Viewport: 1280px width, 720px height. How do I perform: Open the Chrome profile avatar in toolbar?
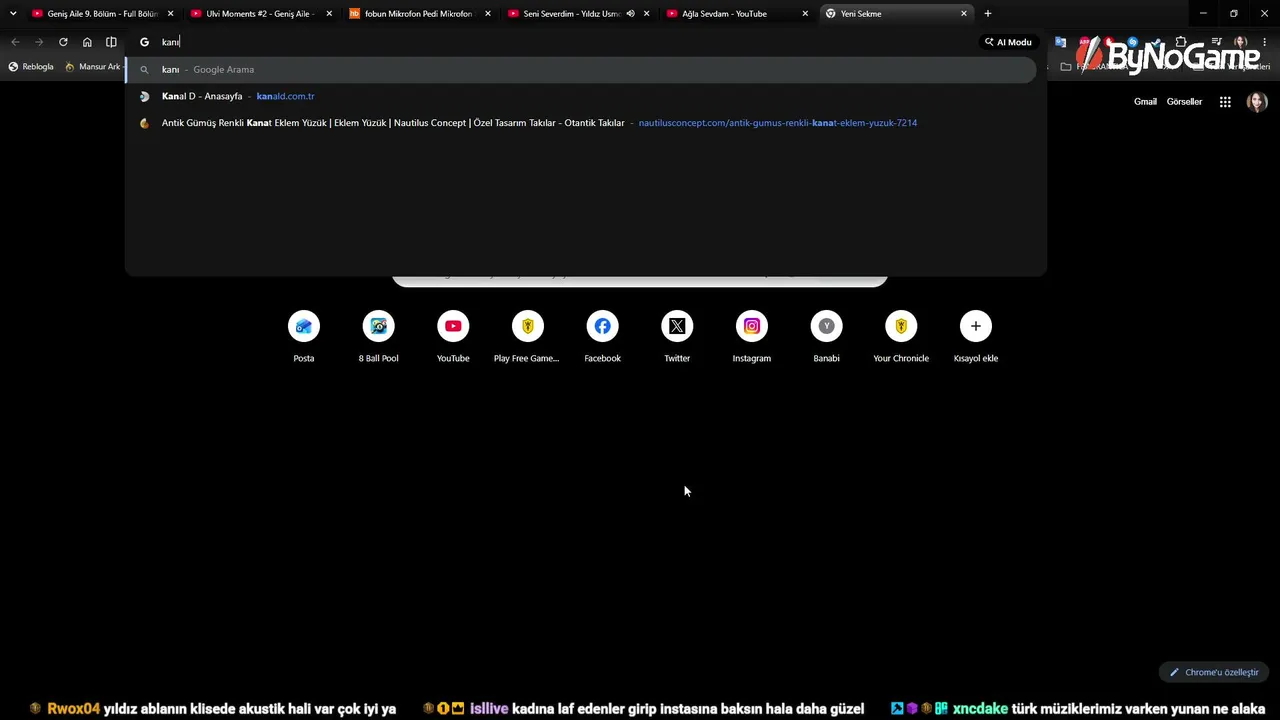tap(1240, 42)
